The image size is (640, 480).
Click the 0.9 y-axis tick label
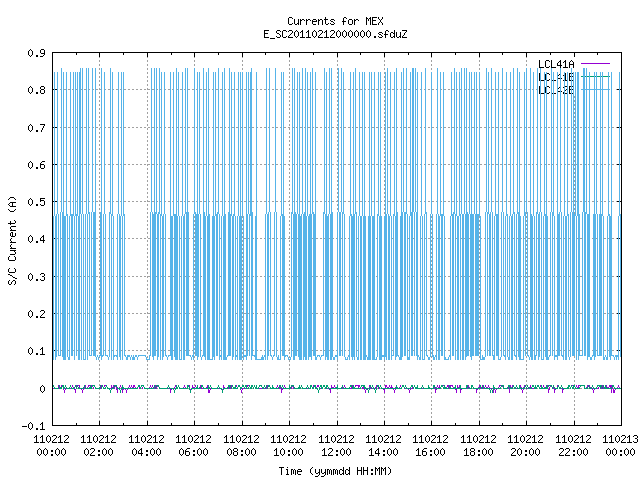(x=36, y=53)
